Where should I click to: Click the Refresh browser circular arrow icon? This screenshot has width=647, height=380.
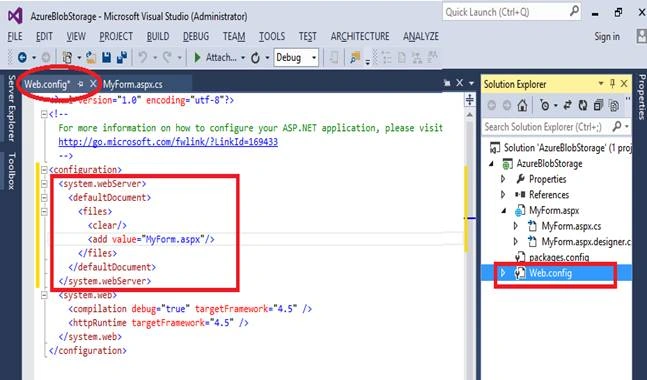tap(255, 58)
